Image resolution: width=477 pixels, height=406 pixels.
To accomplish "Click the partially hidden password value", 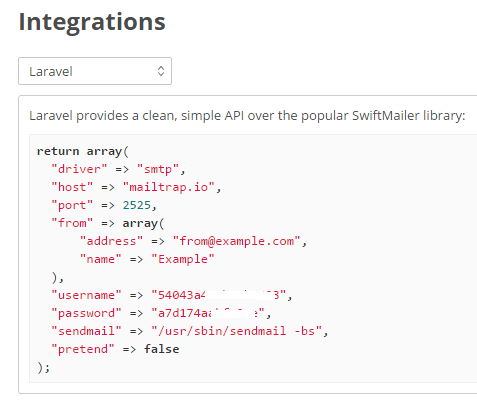I will tap(208, 313).
